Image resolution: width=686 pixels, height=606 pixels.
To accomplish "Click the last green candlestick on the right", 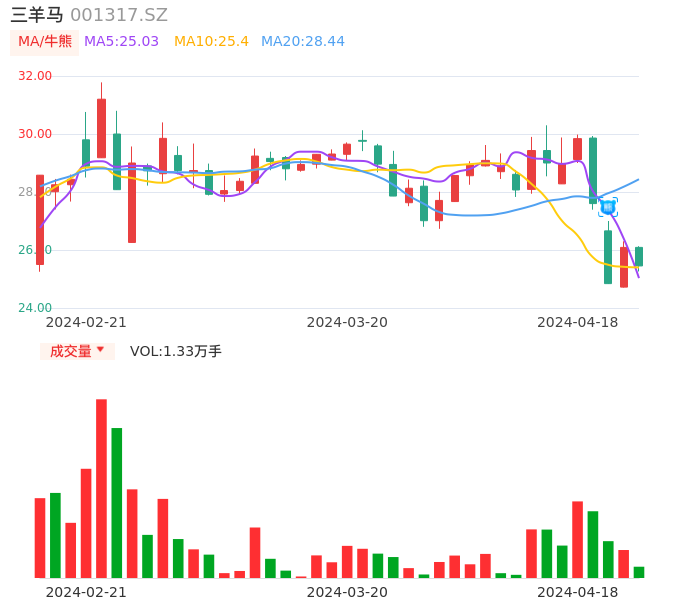I will coord(639,256).
